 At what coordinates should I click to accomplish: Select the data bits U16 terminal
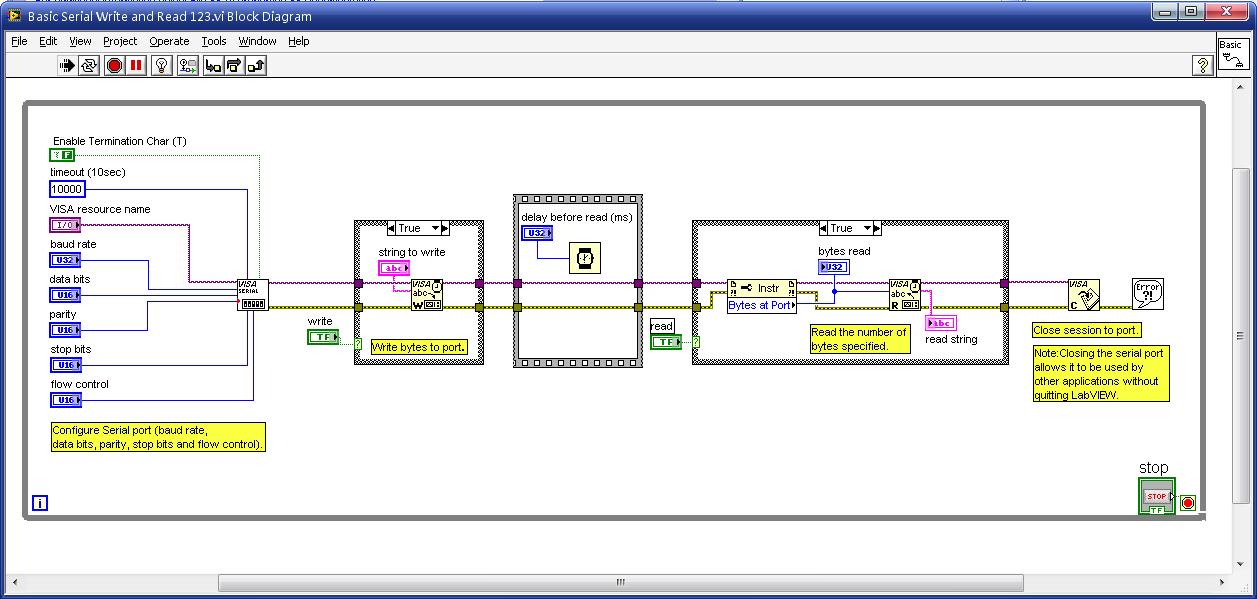click(x=65, y=295)
